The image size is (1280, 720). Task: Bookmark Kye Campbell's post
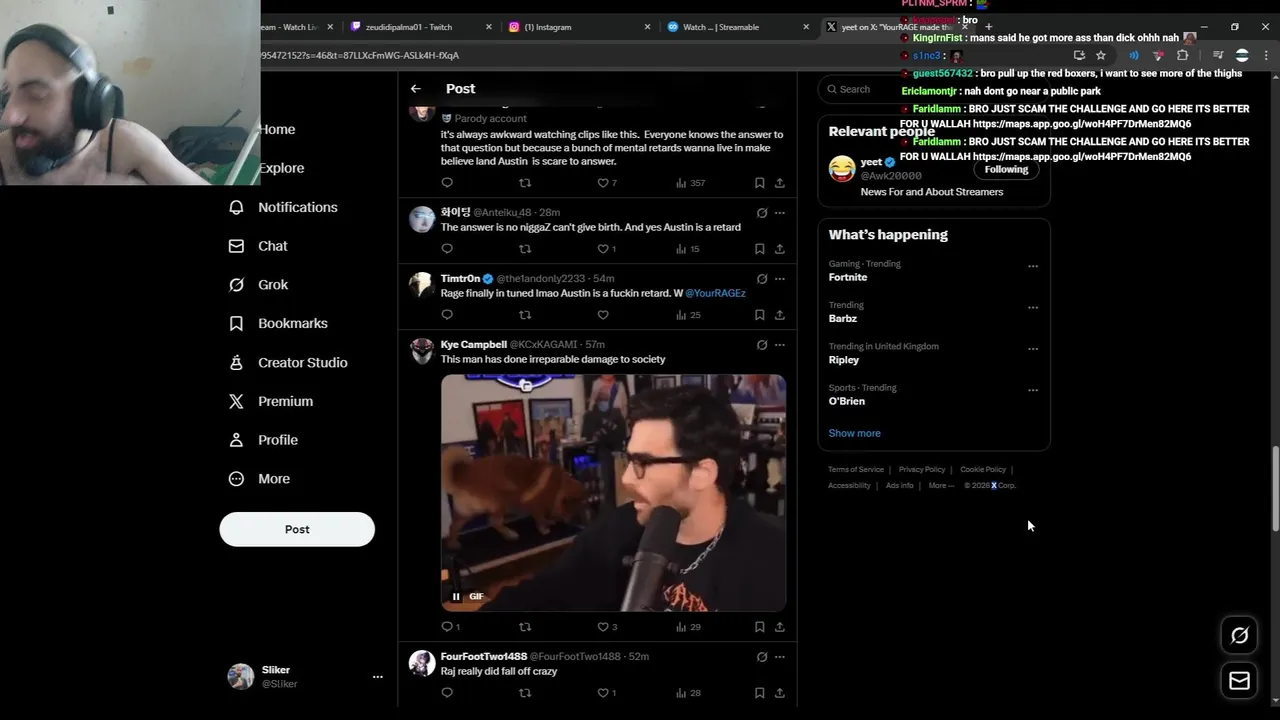pyautogui.click(x=760, y=627)
